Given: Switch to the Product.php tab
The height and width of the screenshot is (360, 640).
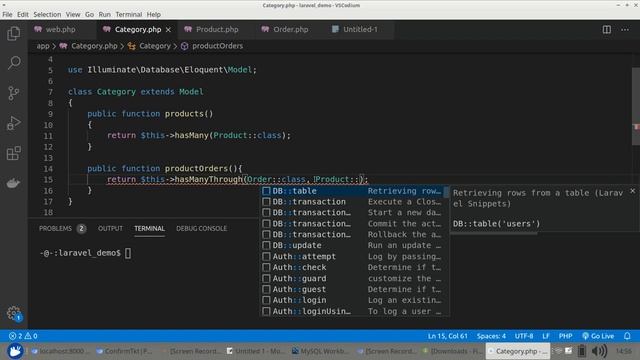Looking at the screenshot, I should [x=217, y=29].
